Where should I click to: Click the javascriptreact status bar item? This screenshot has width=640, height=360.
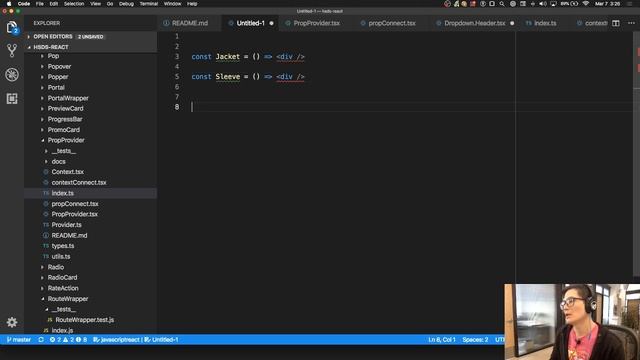(x=117, y=340)
